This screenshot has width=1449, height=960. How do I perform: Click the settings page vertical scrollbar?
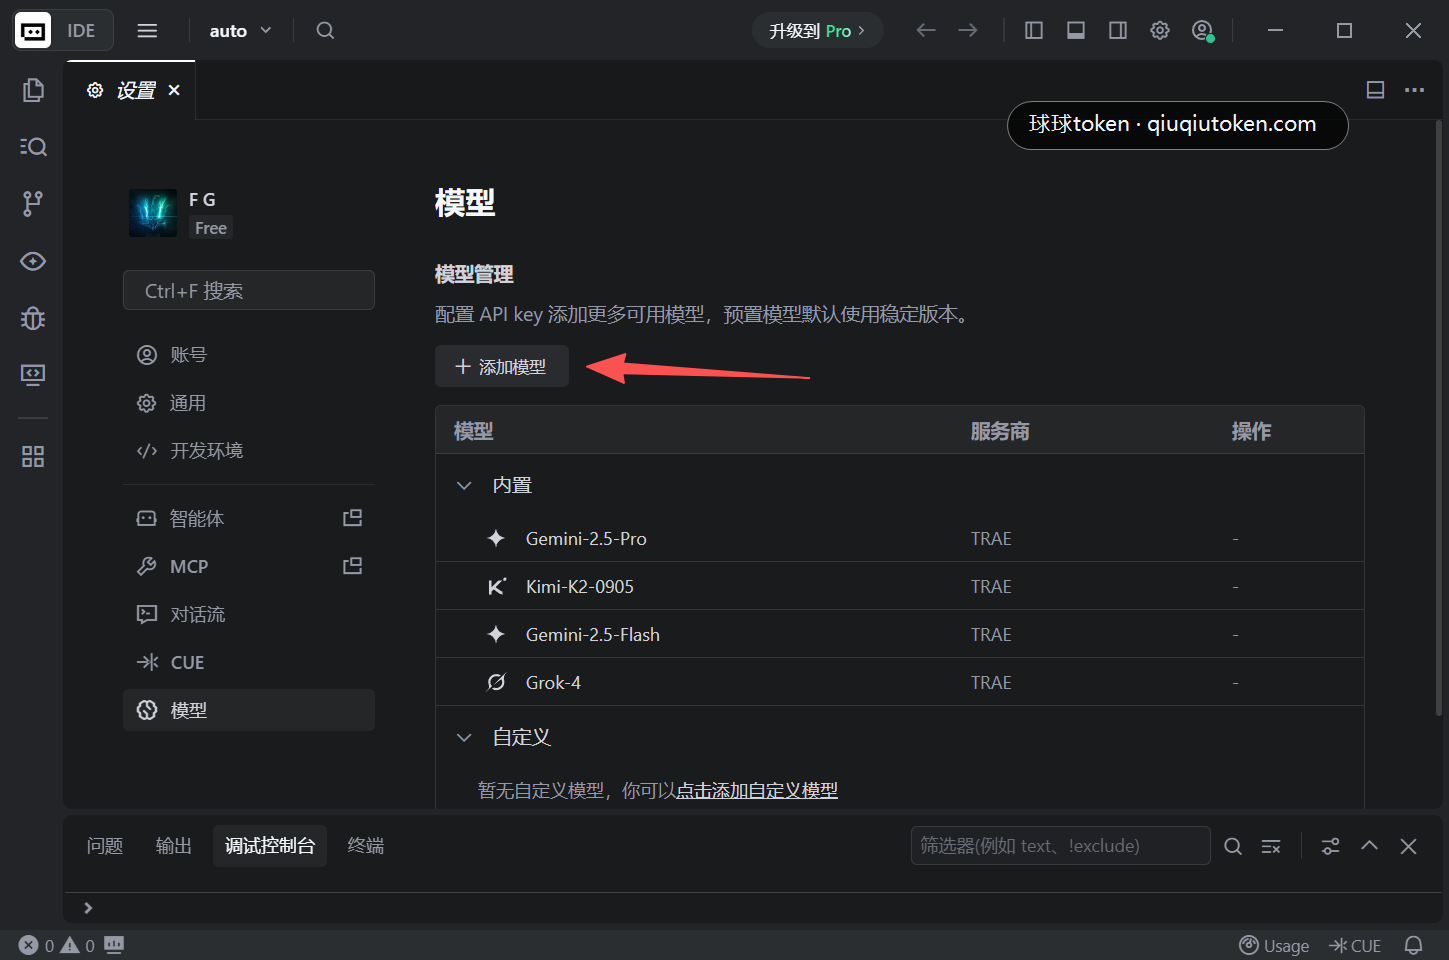tap(1440, 420)
